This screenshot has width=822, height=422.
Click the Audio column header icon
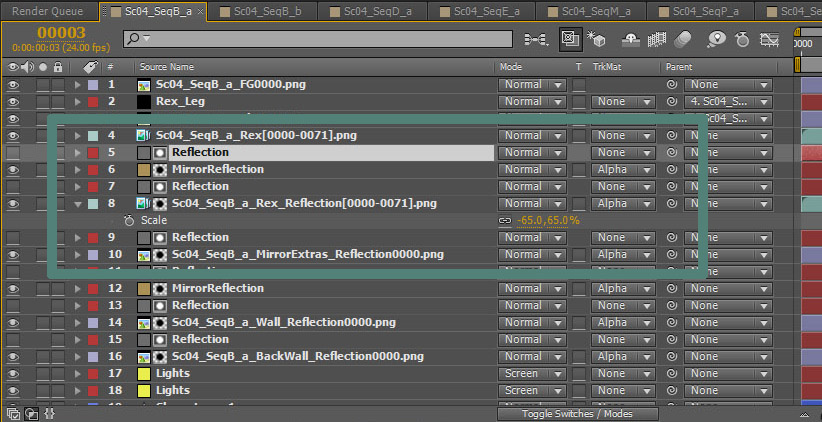pos(28,67)
